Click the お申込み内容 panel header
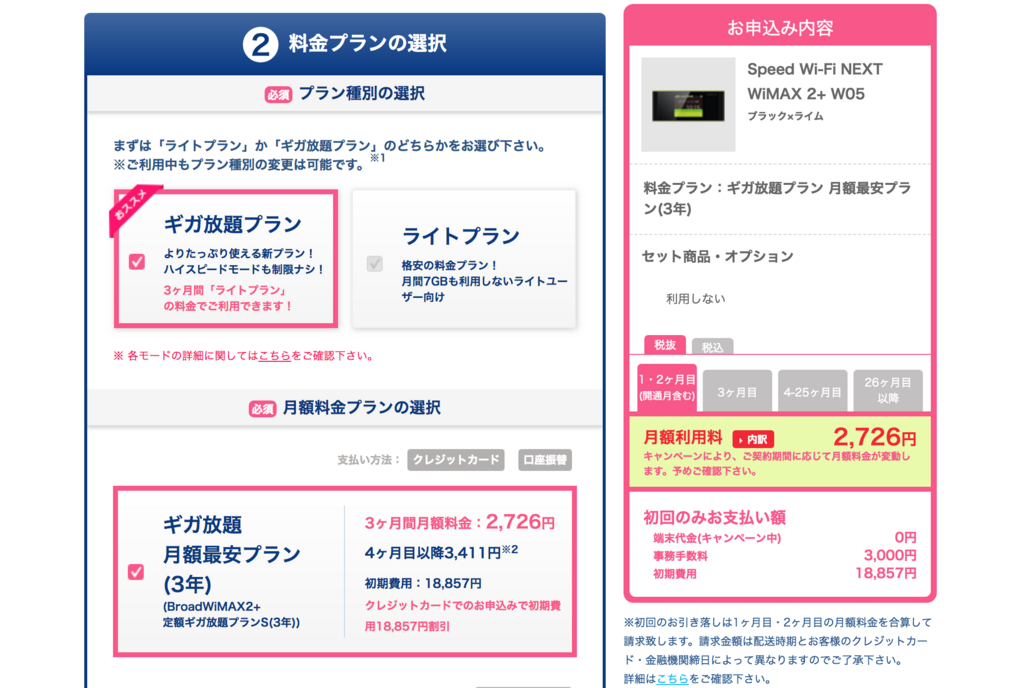The image size is (1024, 688). pyautogui.click(x=780, y=28)
